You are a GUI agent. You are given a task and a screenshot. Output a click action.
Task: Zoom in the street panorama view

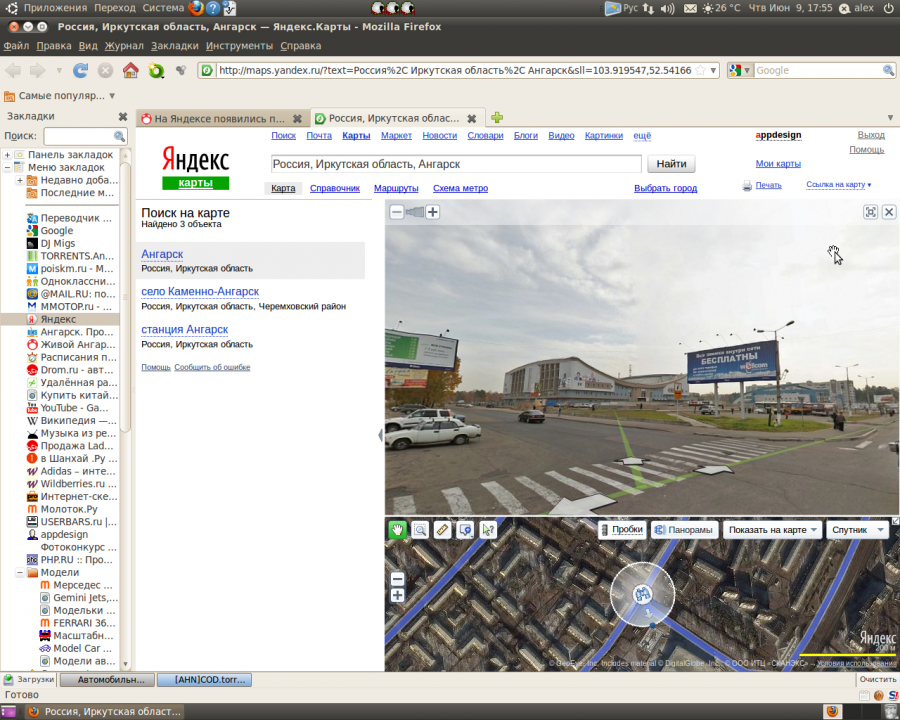point(433,212)
